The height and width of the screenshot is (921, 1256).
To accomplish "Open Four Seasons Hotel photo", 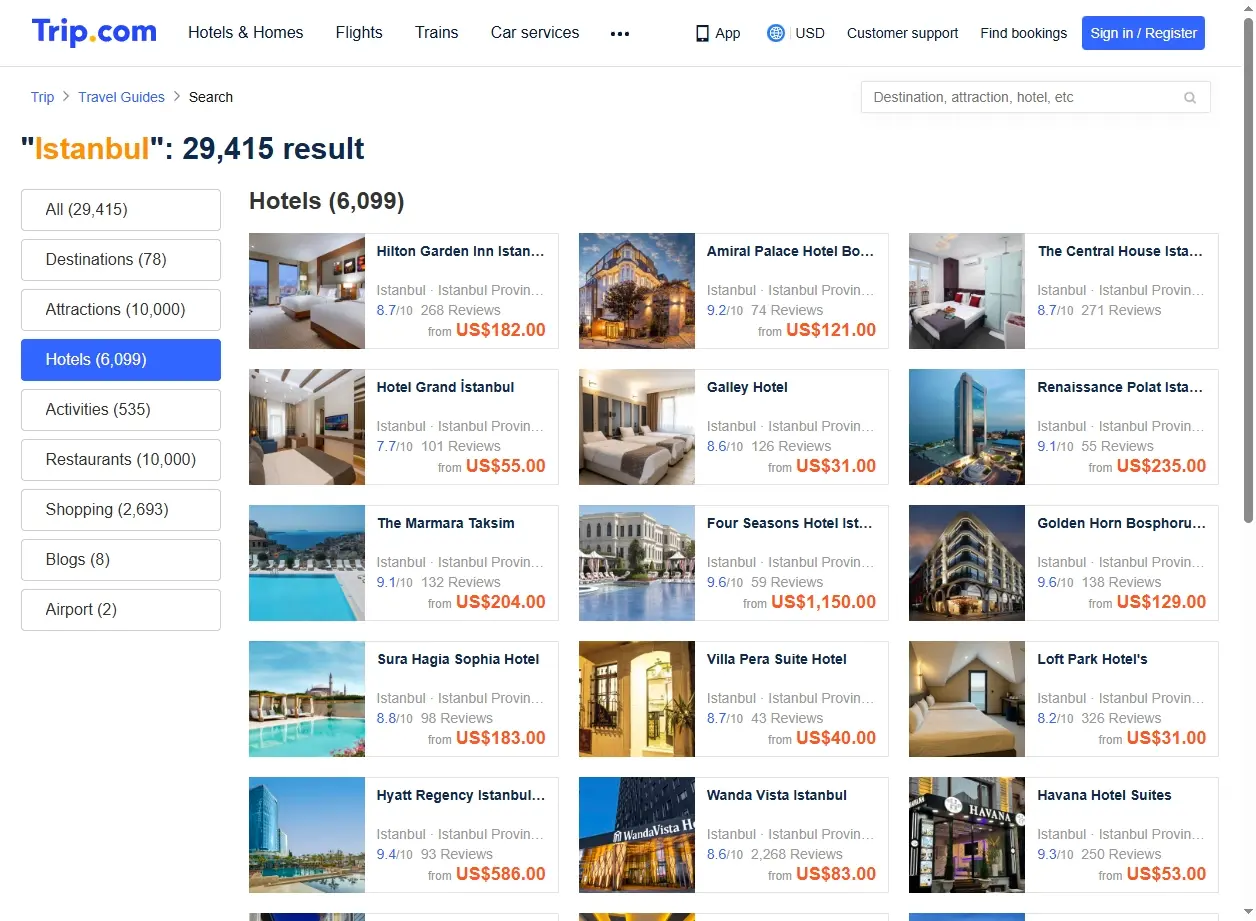I will pos(637,563).
